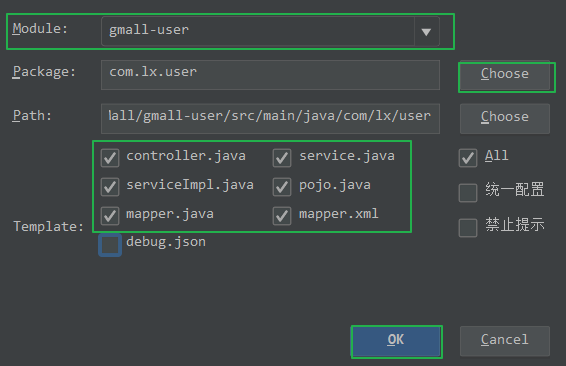
Task: Enable the debug.json checkbox
Action: pyautogui.click(x=110, y=245)
